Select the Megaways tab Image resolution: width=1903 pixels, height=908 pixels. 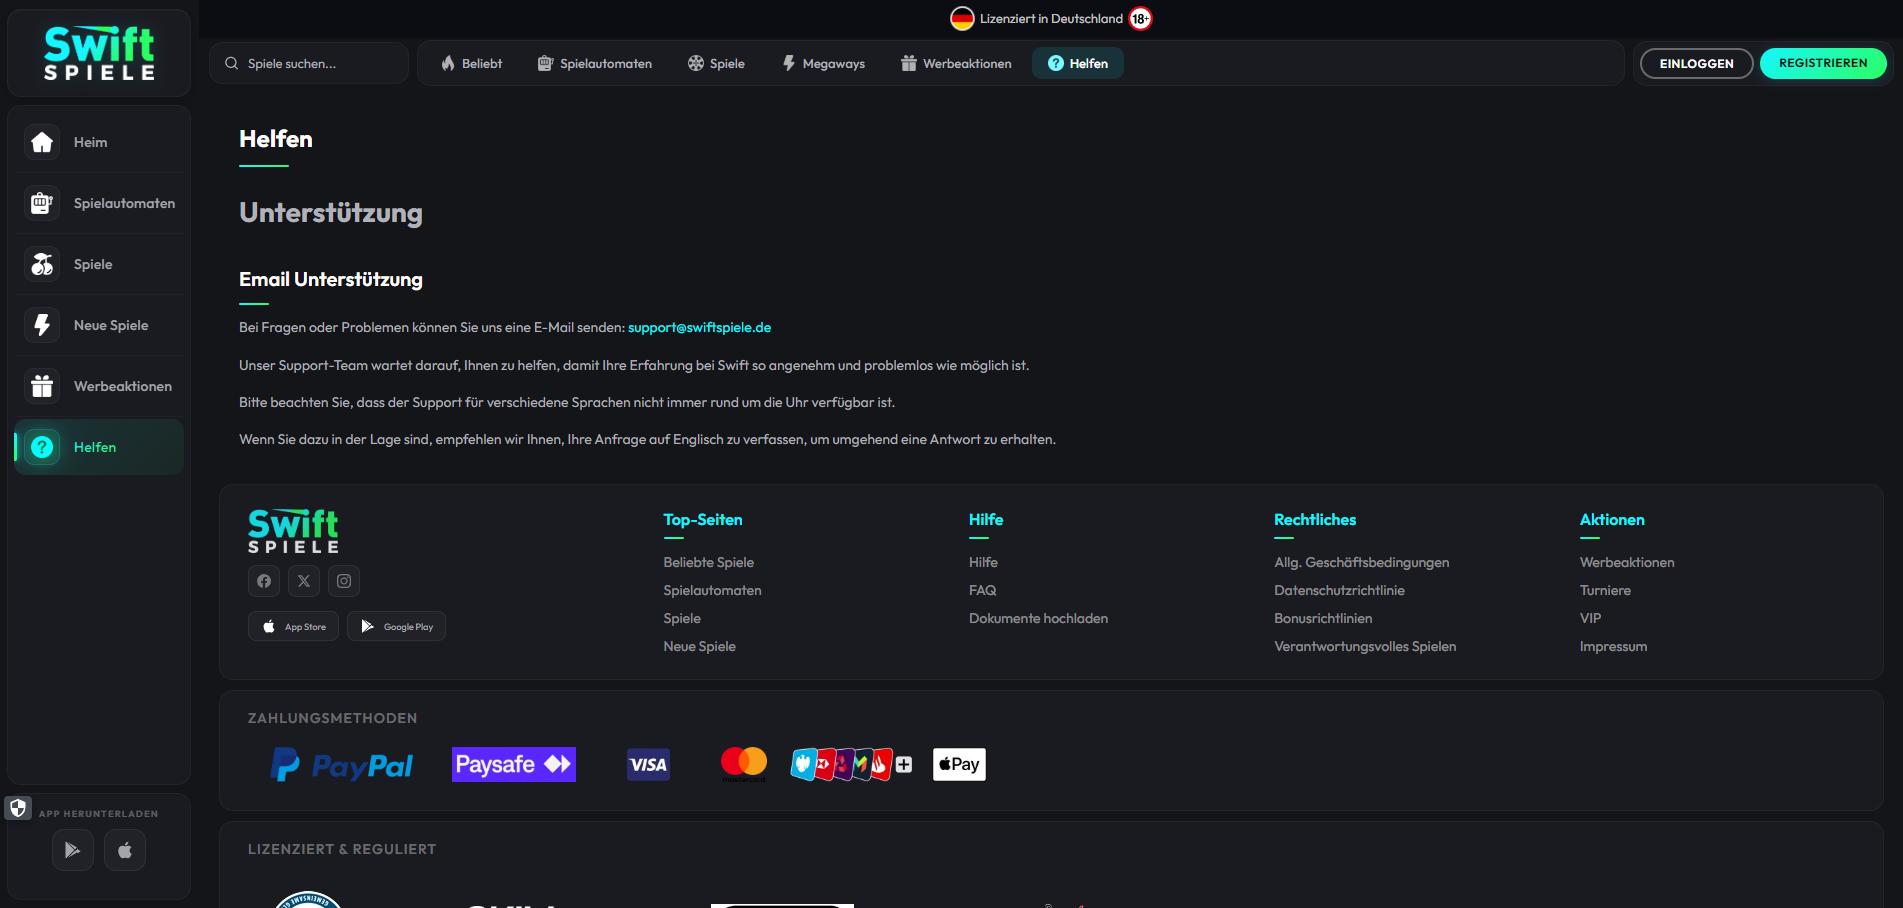tap(823, 63)
